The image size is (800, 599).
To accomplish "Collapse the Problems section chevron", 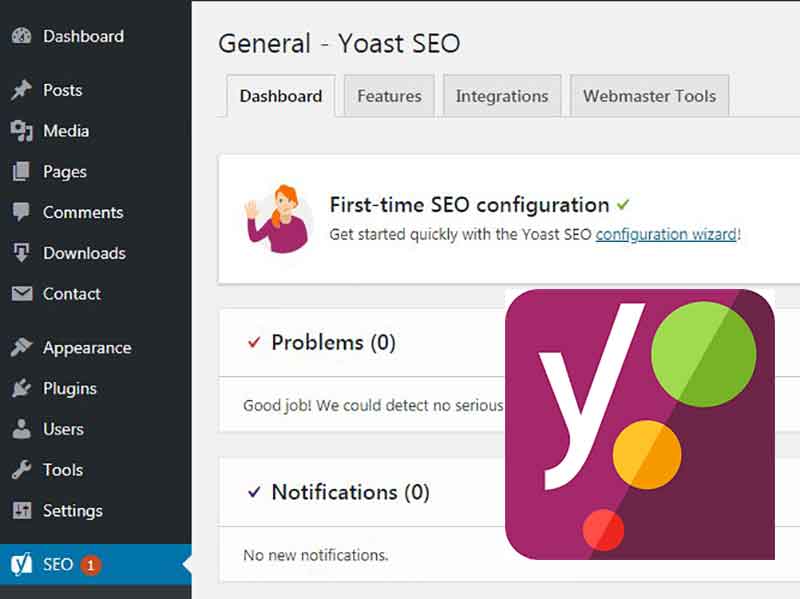I will [x=254, y=343].
